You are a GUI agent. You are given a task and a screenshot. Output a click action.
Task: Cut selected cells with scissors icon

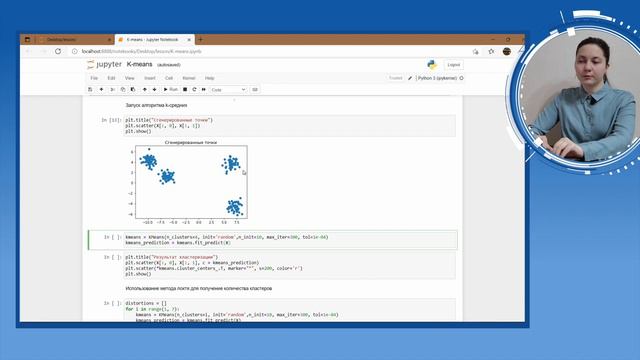(x=112, y=89)
